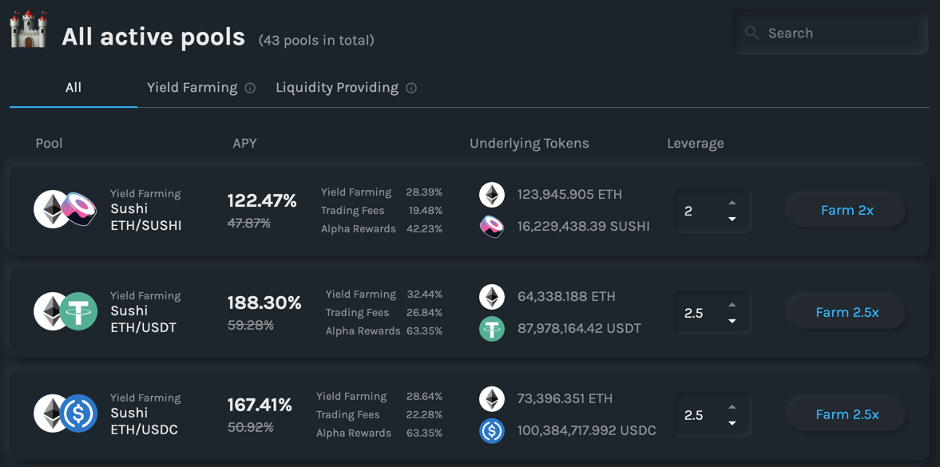Screen dimensions: 941x468
Task: Click the 43 pools in total label
Action: point(316,40)
